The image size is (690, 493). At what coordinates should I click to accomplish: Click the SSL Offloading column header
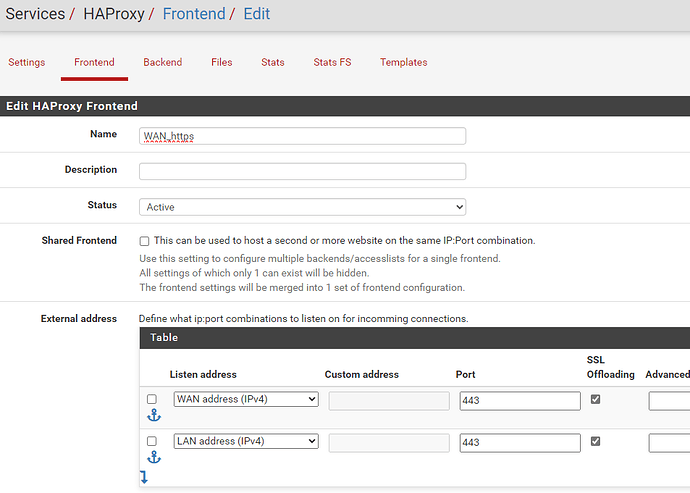click(610, 367)
